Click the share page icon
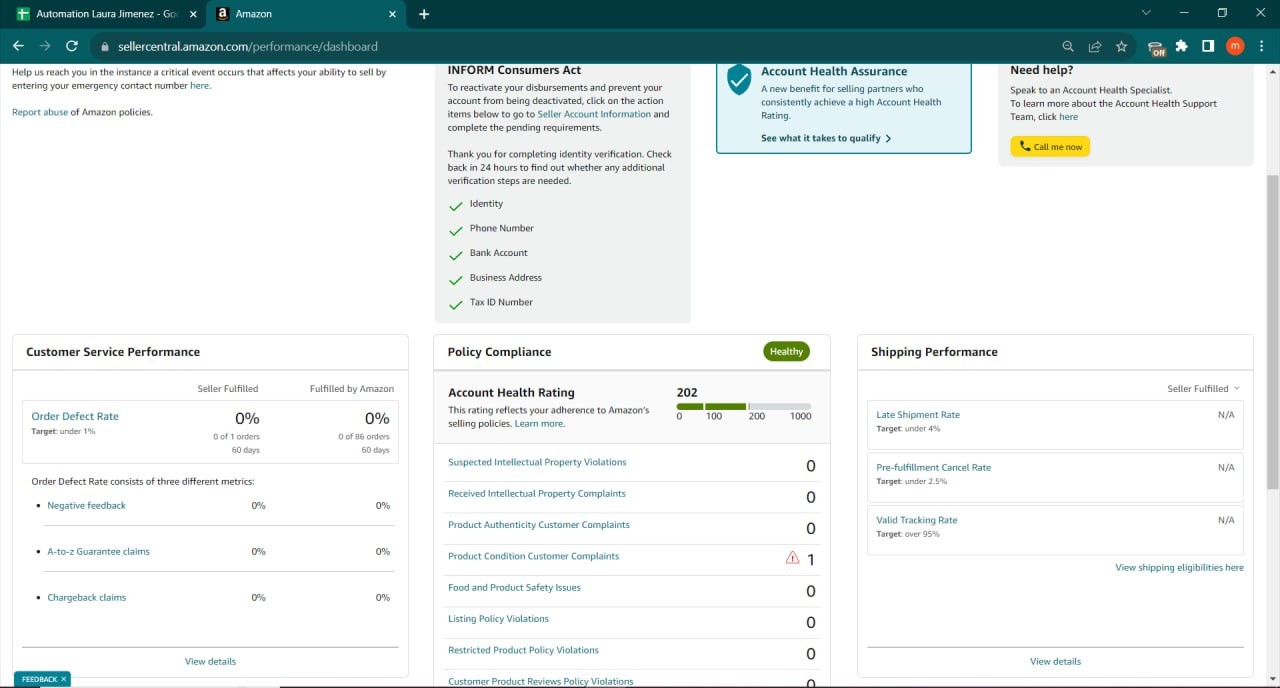Image resolution: width=1280 pixels, height=688 pixels. [x=1095, y=46]
